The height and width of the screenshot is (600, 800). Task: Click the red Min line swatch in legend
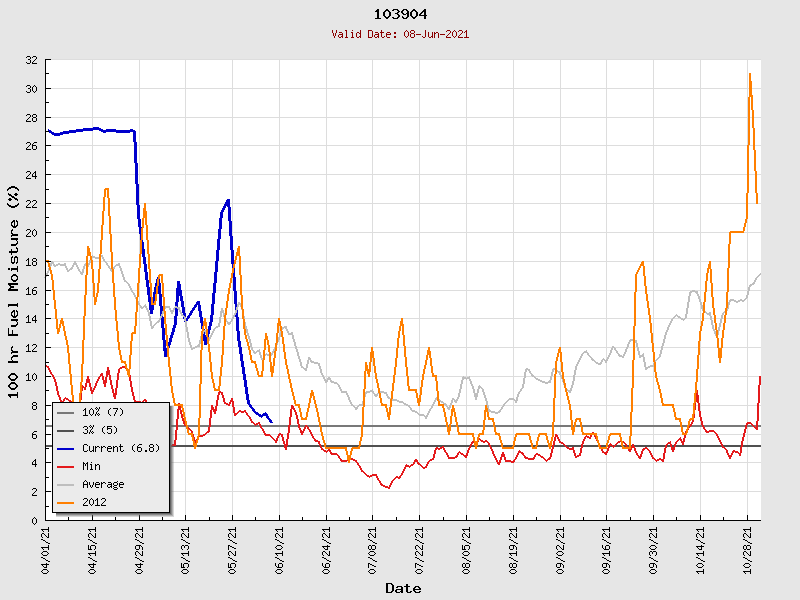click(67, 466)
